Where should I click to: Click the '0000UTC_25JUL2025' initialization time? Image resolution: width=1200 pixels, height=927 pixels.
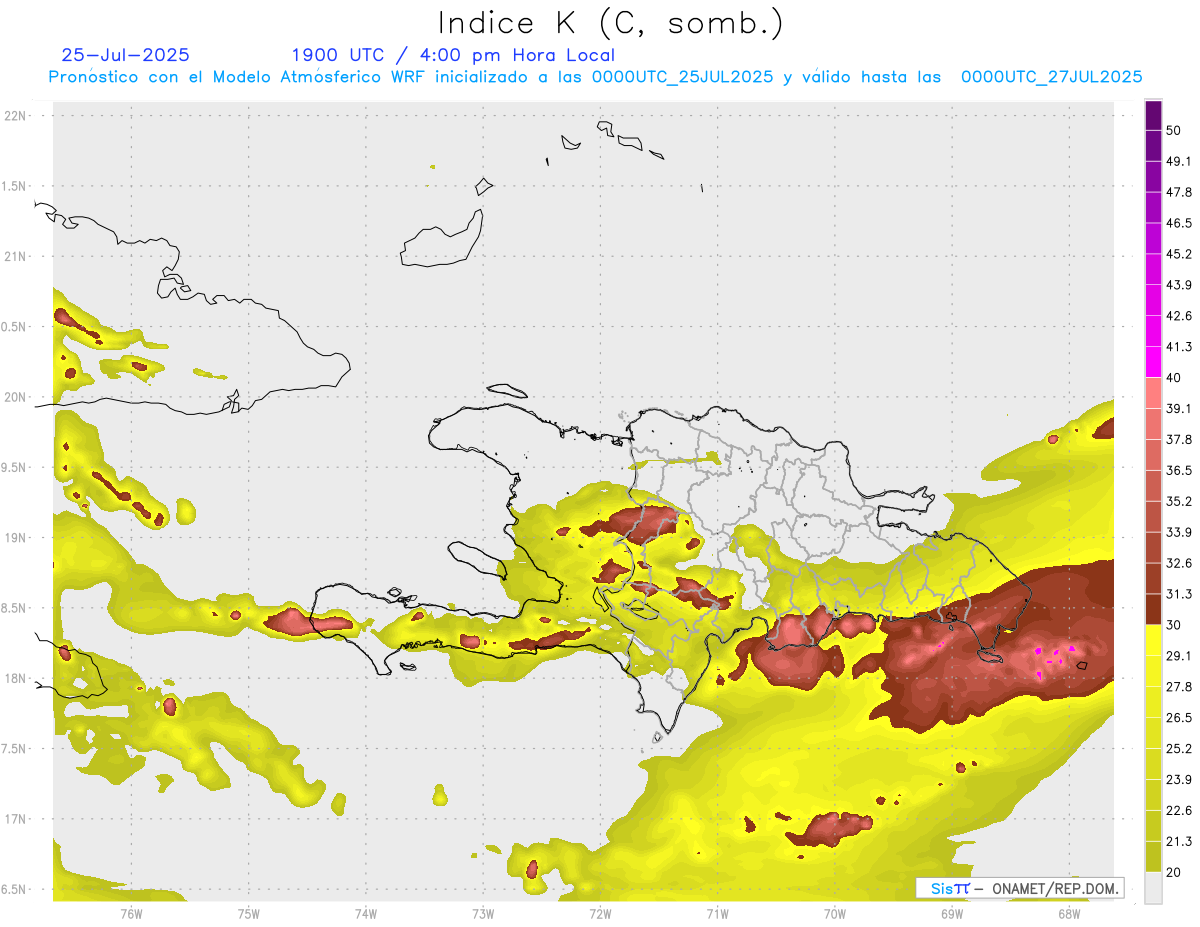(682, 77)
